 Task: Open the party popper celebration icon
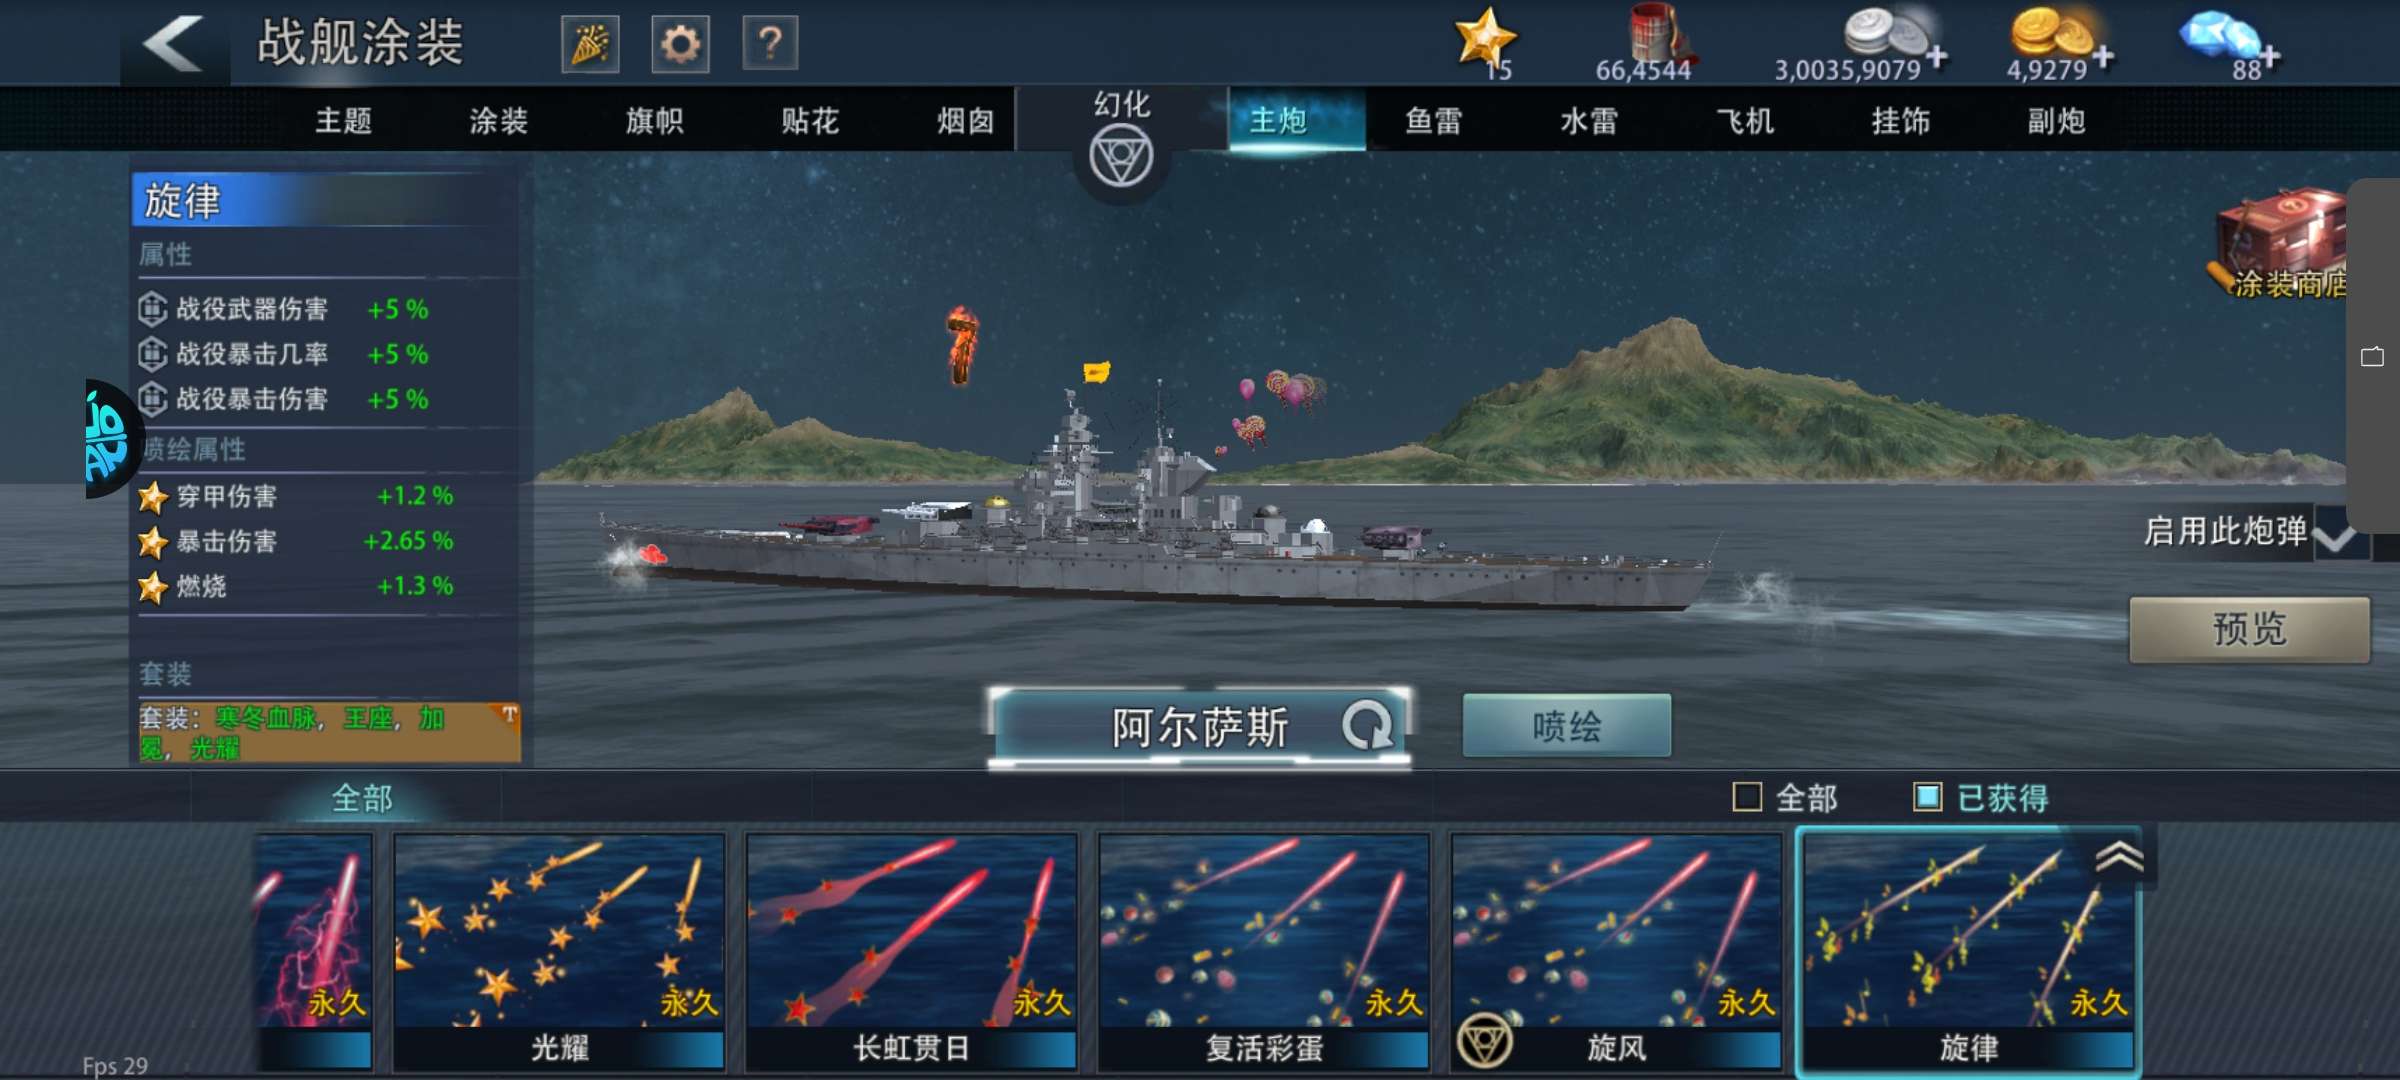(590, 44)
